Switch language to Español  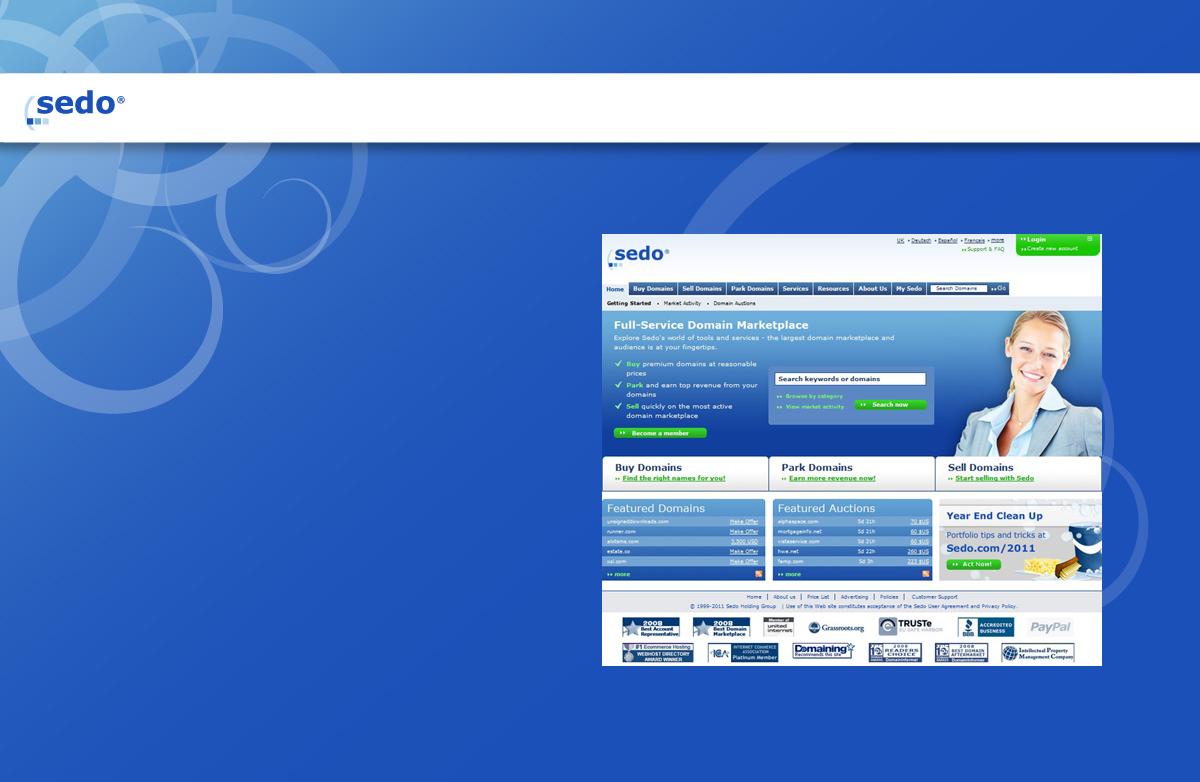coord(947,241)
